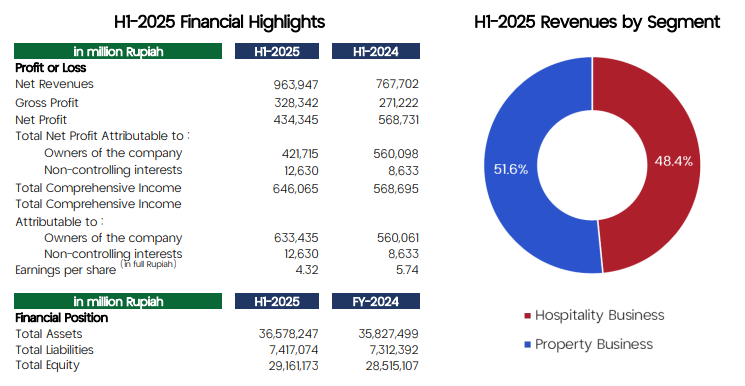
Task: Click the blue Property Business legend swatch
Action: tap(527, 345)
